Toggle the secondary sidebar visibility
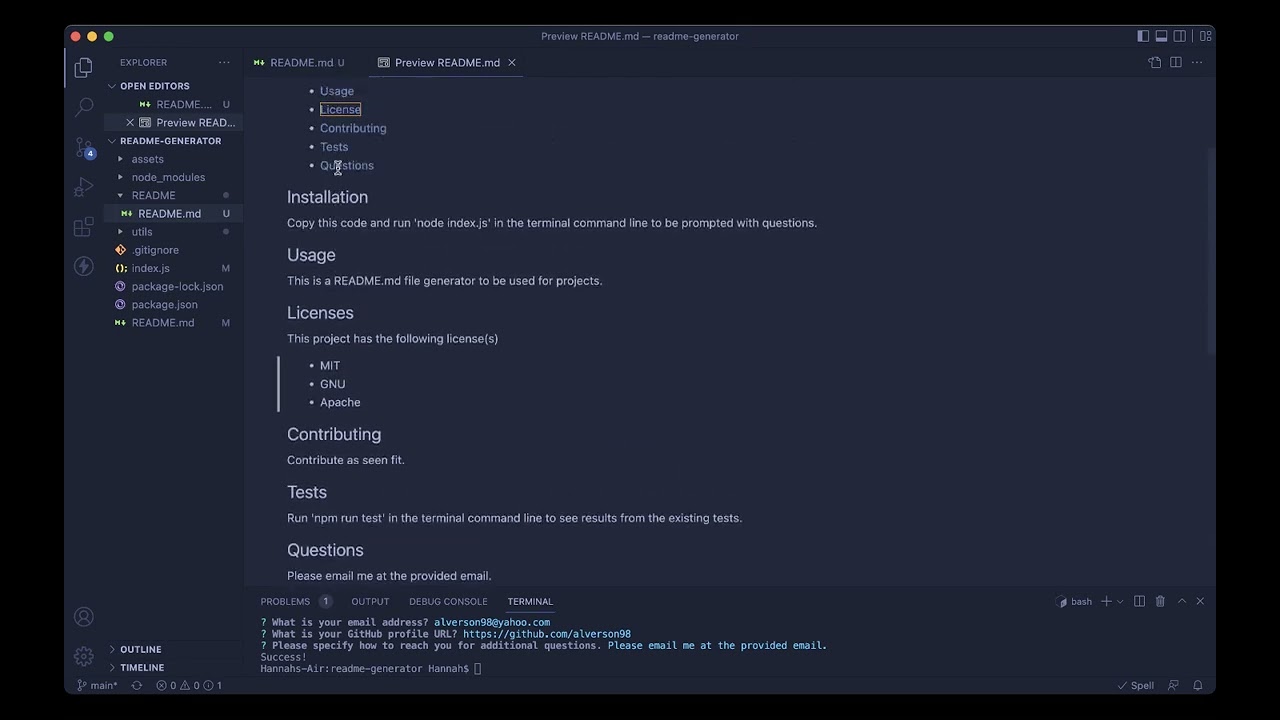The image size is (1280, 720). point(1180,36)
